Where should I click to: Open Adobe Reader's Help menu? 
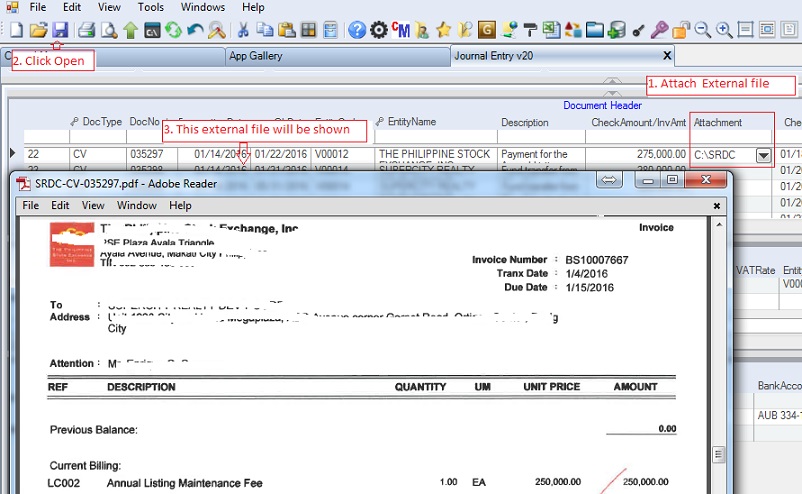pyautogui.click(x=180, y=205)
